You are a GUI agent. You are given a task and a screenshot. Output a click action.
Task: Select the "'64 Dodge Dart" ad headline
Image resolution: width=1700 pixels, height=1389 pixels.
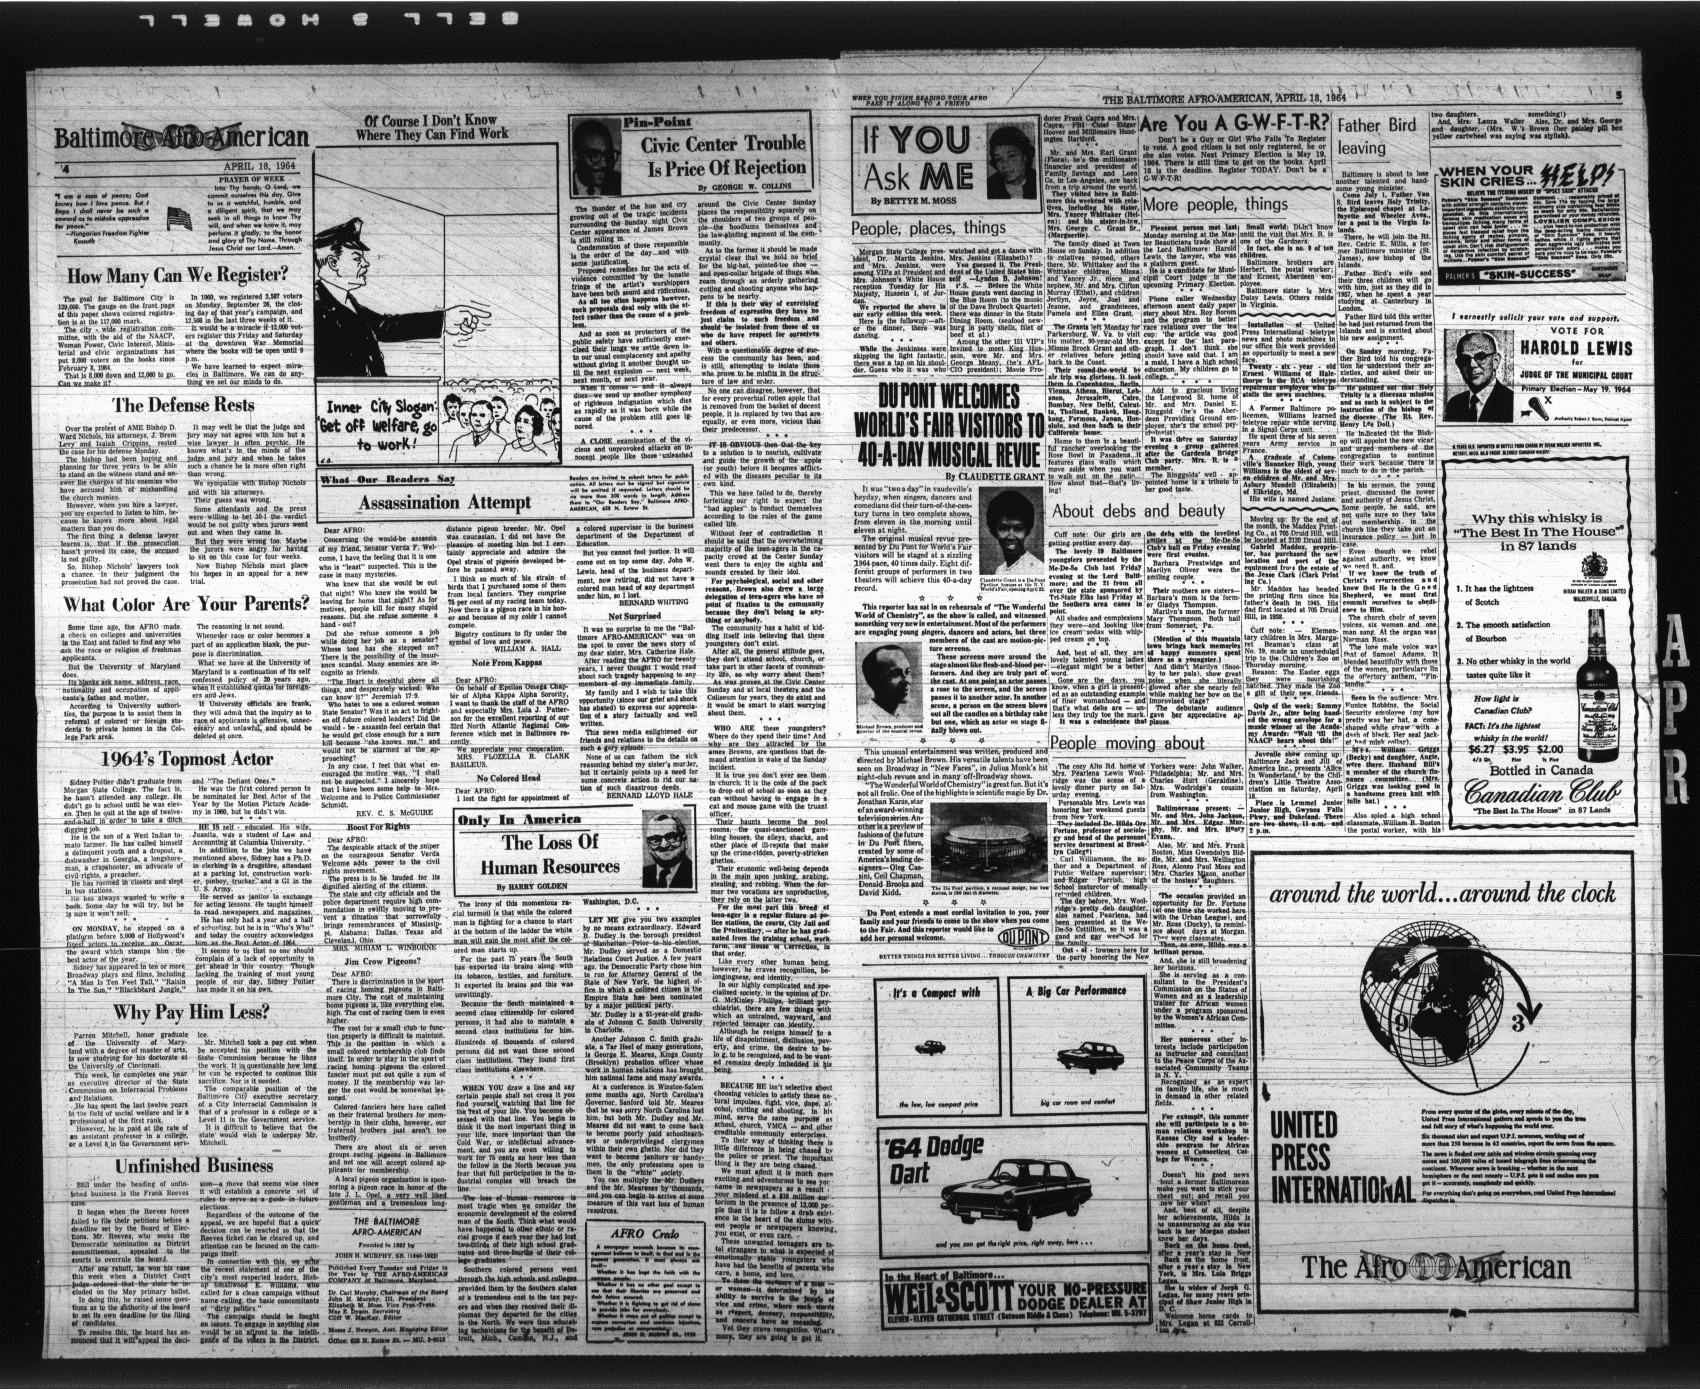point(933,1162)
